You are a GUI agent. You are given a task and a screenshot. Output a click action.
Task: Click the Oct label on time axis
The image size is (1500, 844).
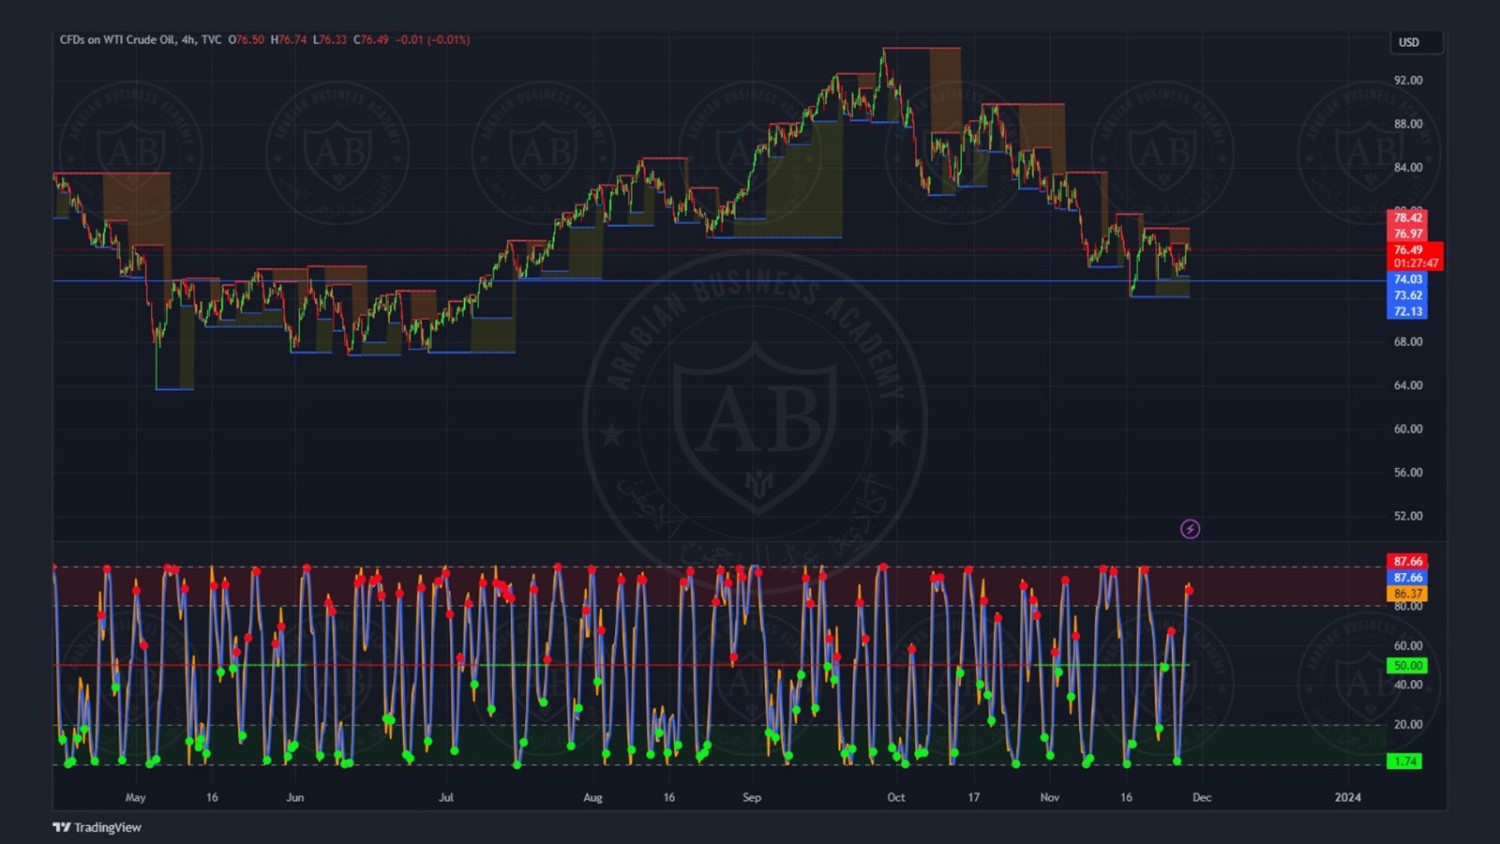pyautogui.click(x=896, y=798)
